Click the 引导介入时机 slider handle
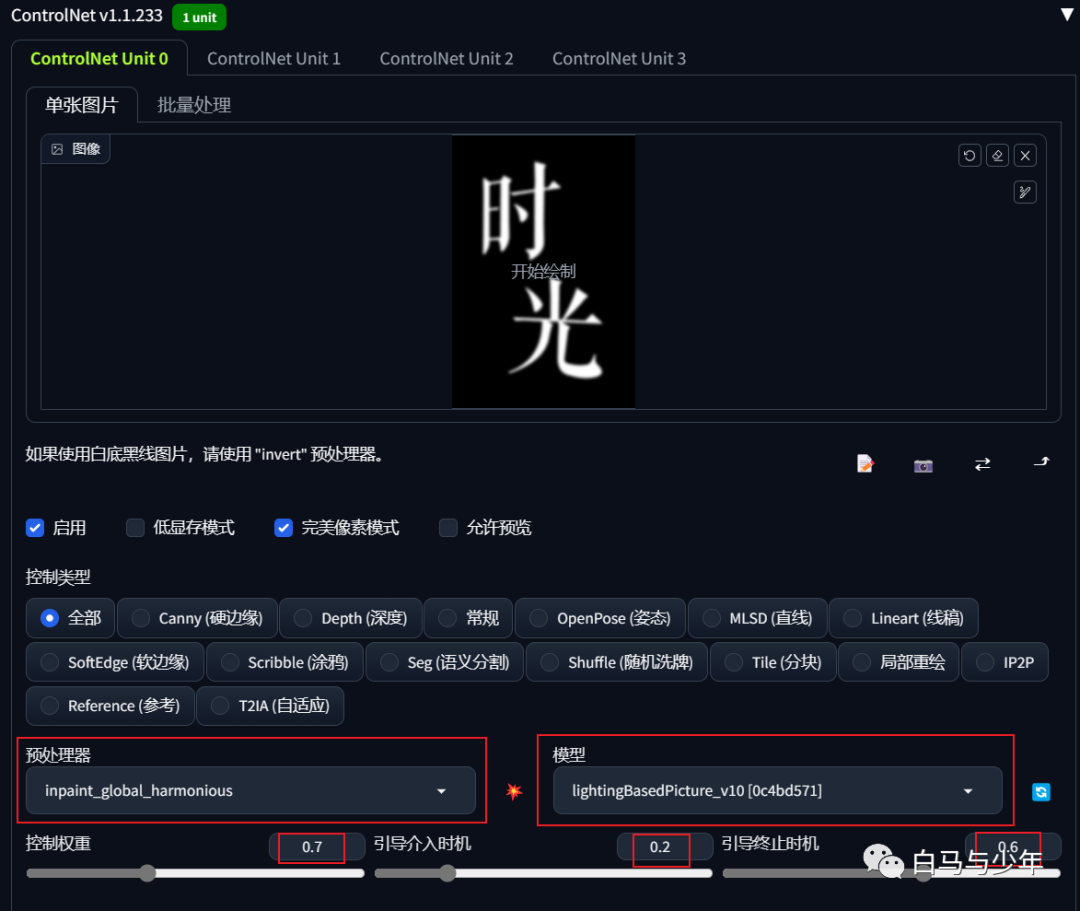The height and width of the screenshot is (911, 1080). click(448, 873)
